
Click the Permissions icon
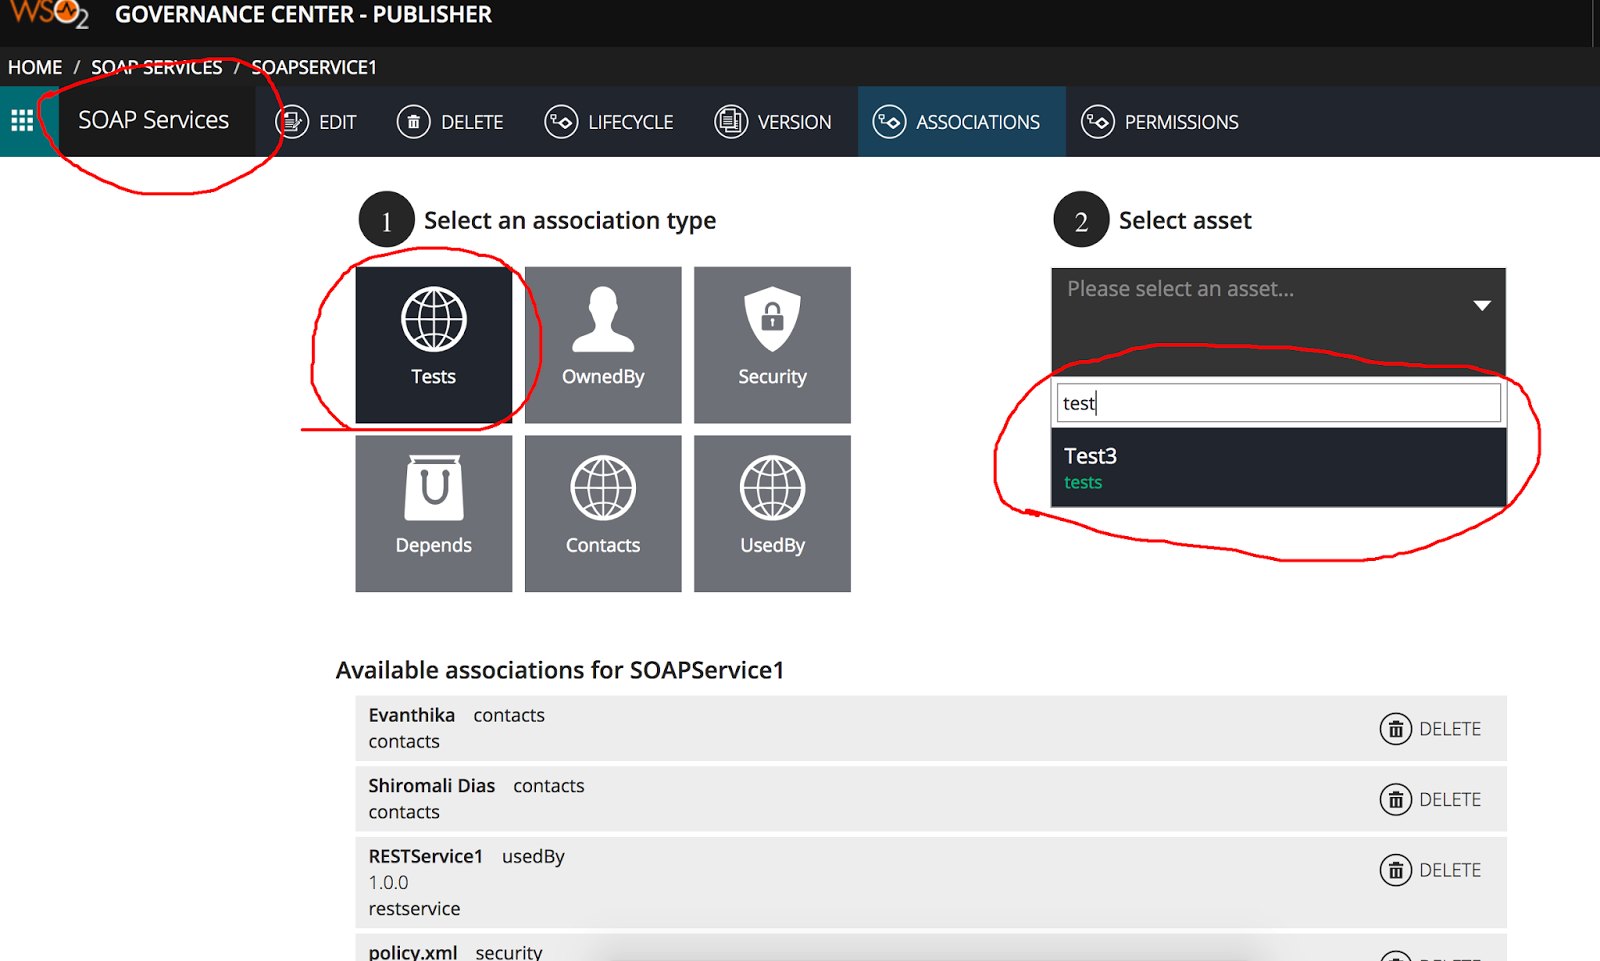[x=1098, y=122]
